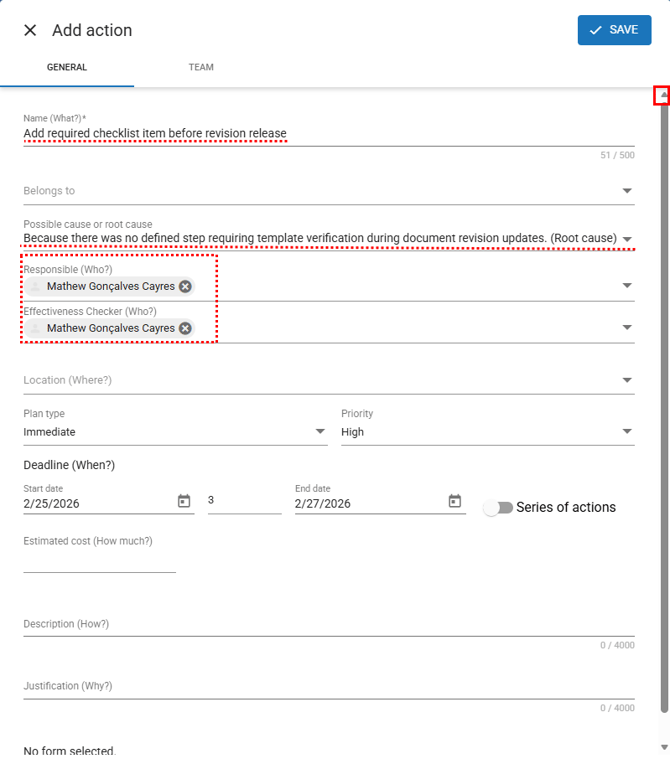Remove Mathew from Effectiveness Checker field
The width and height of the screenshot is (670, 769).
click(185, 329)
